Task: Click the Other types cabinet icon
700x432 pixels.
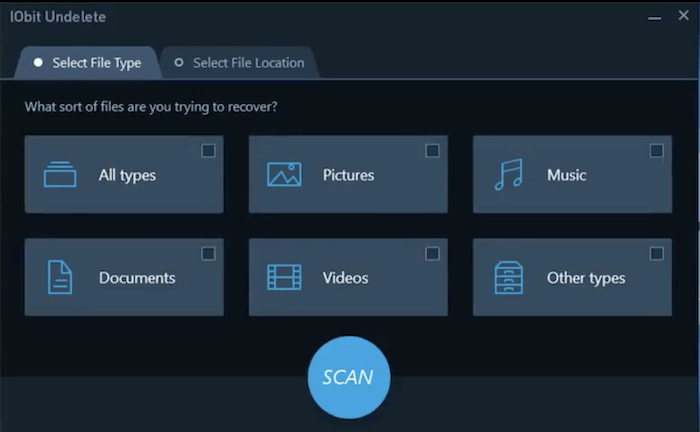Action: (509, 278)
